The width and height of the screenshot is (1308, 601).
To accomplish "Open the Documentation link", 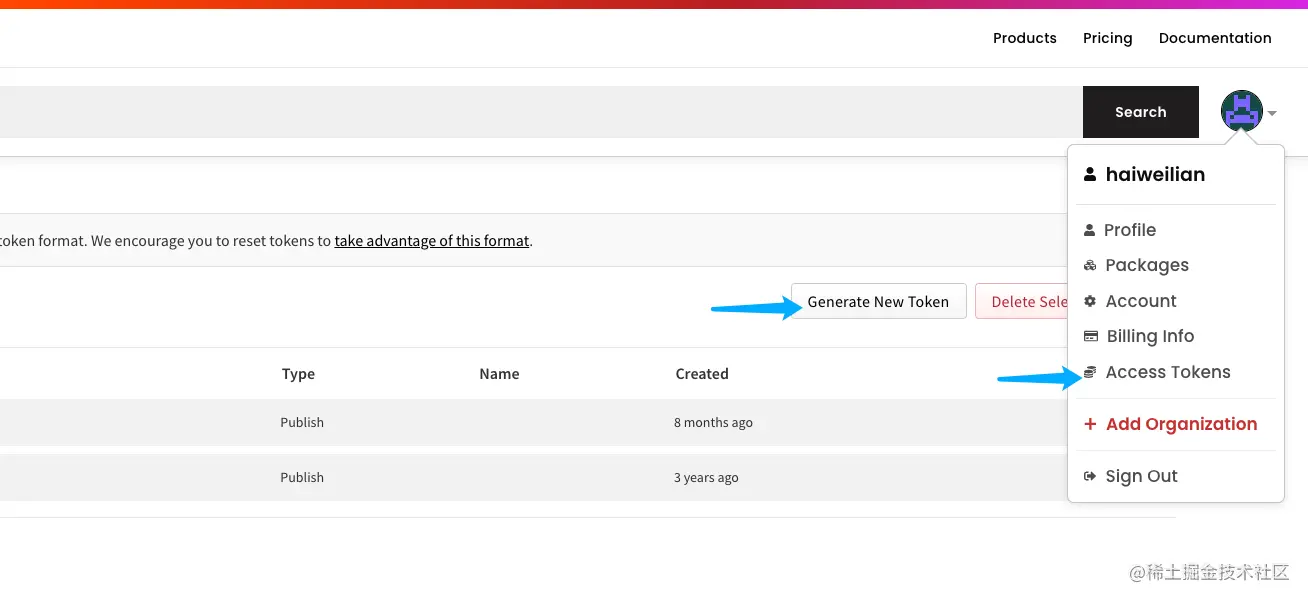I will 1215,38.
